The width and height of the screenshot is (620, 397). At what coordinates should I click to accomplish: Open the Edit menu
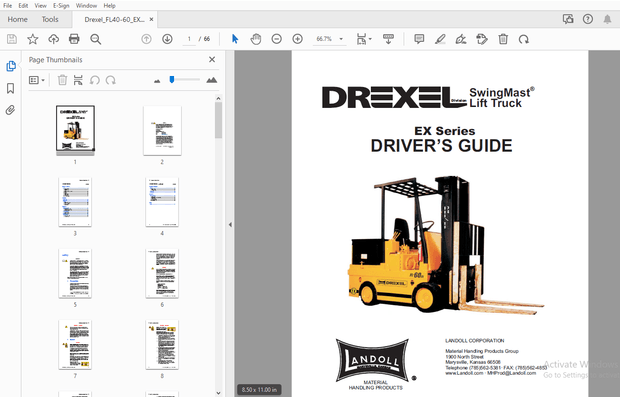coord(23,6)
